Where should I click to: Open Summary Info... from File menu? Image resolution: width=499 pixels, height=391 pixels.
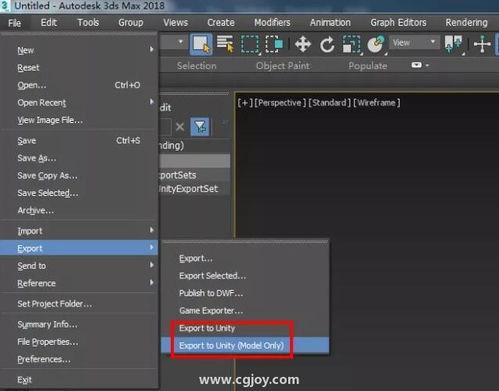point(79,324)
